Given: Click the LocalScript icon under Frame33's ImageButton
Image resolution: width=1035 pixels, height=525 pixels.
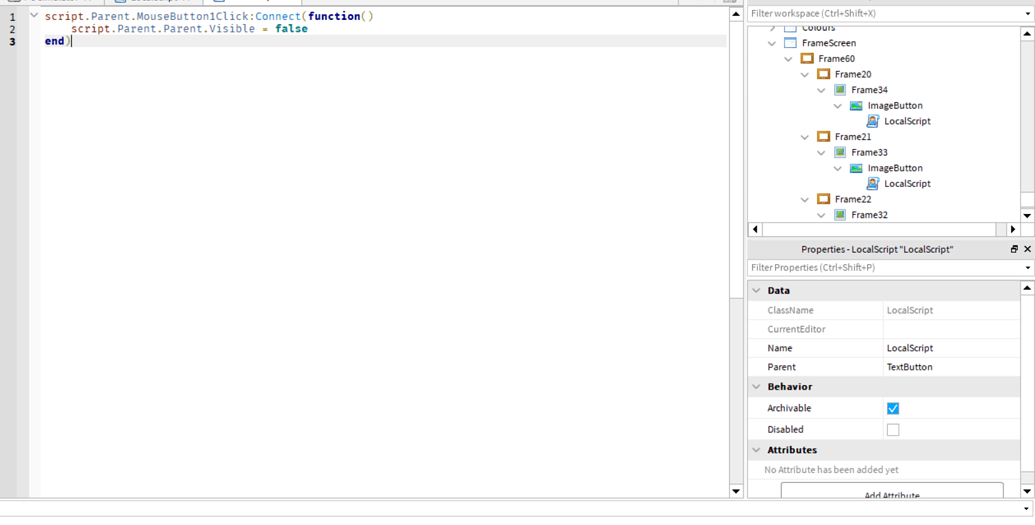Looking at the screenshot, I should pos(873,184).
